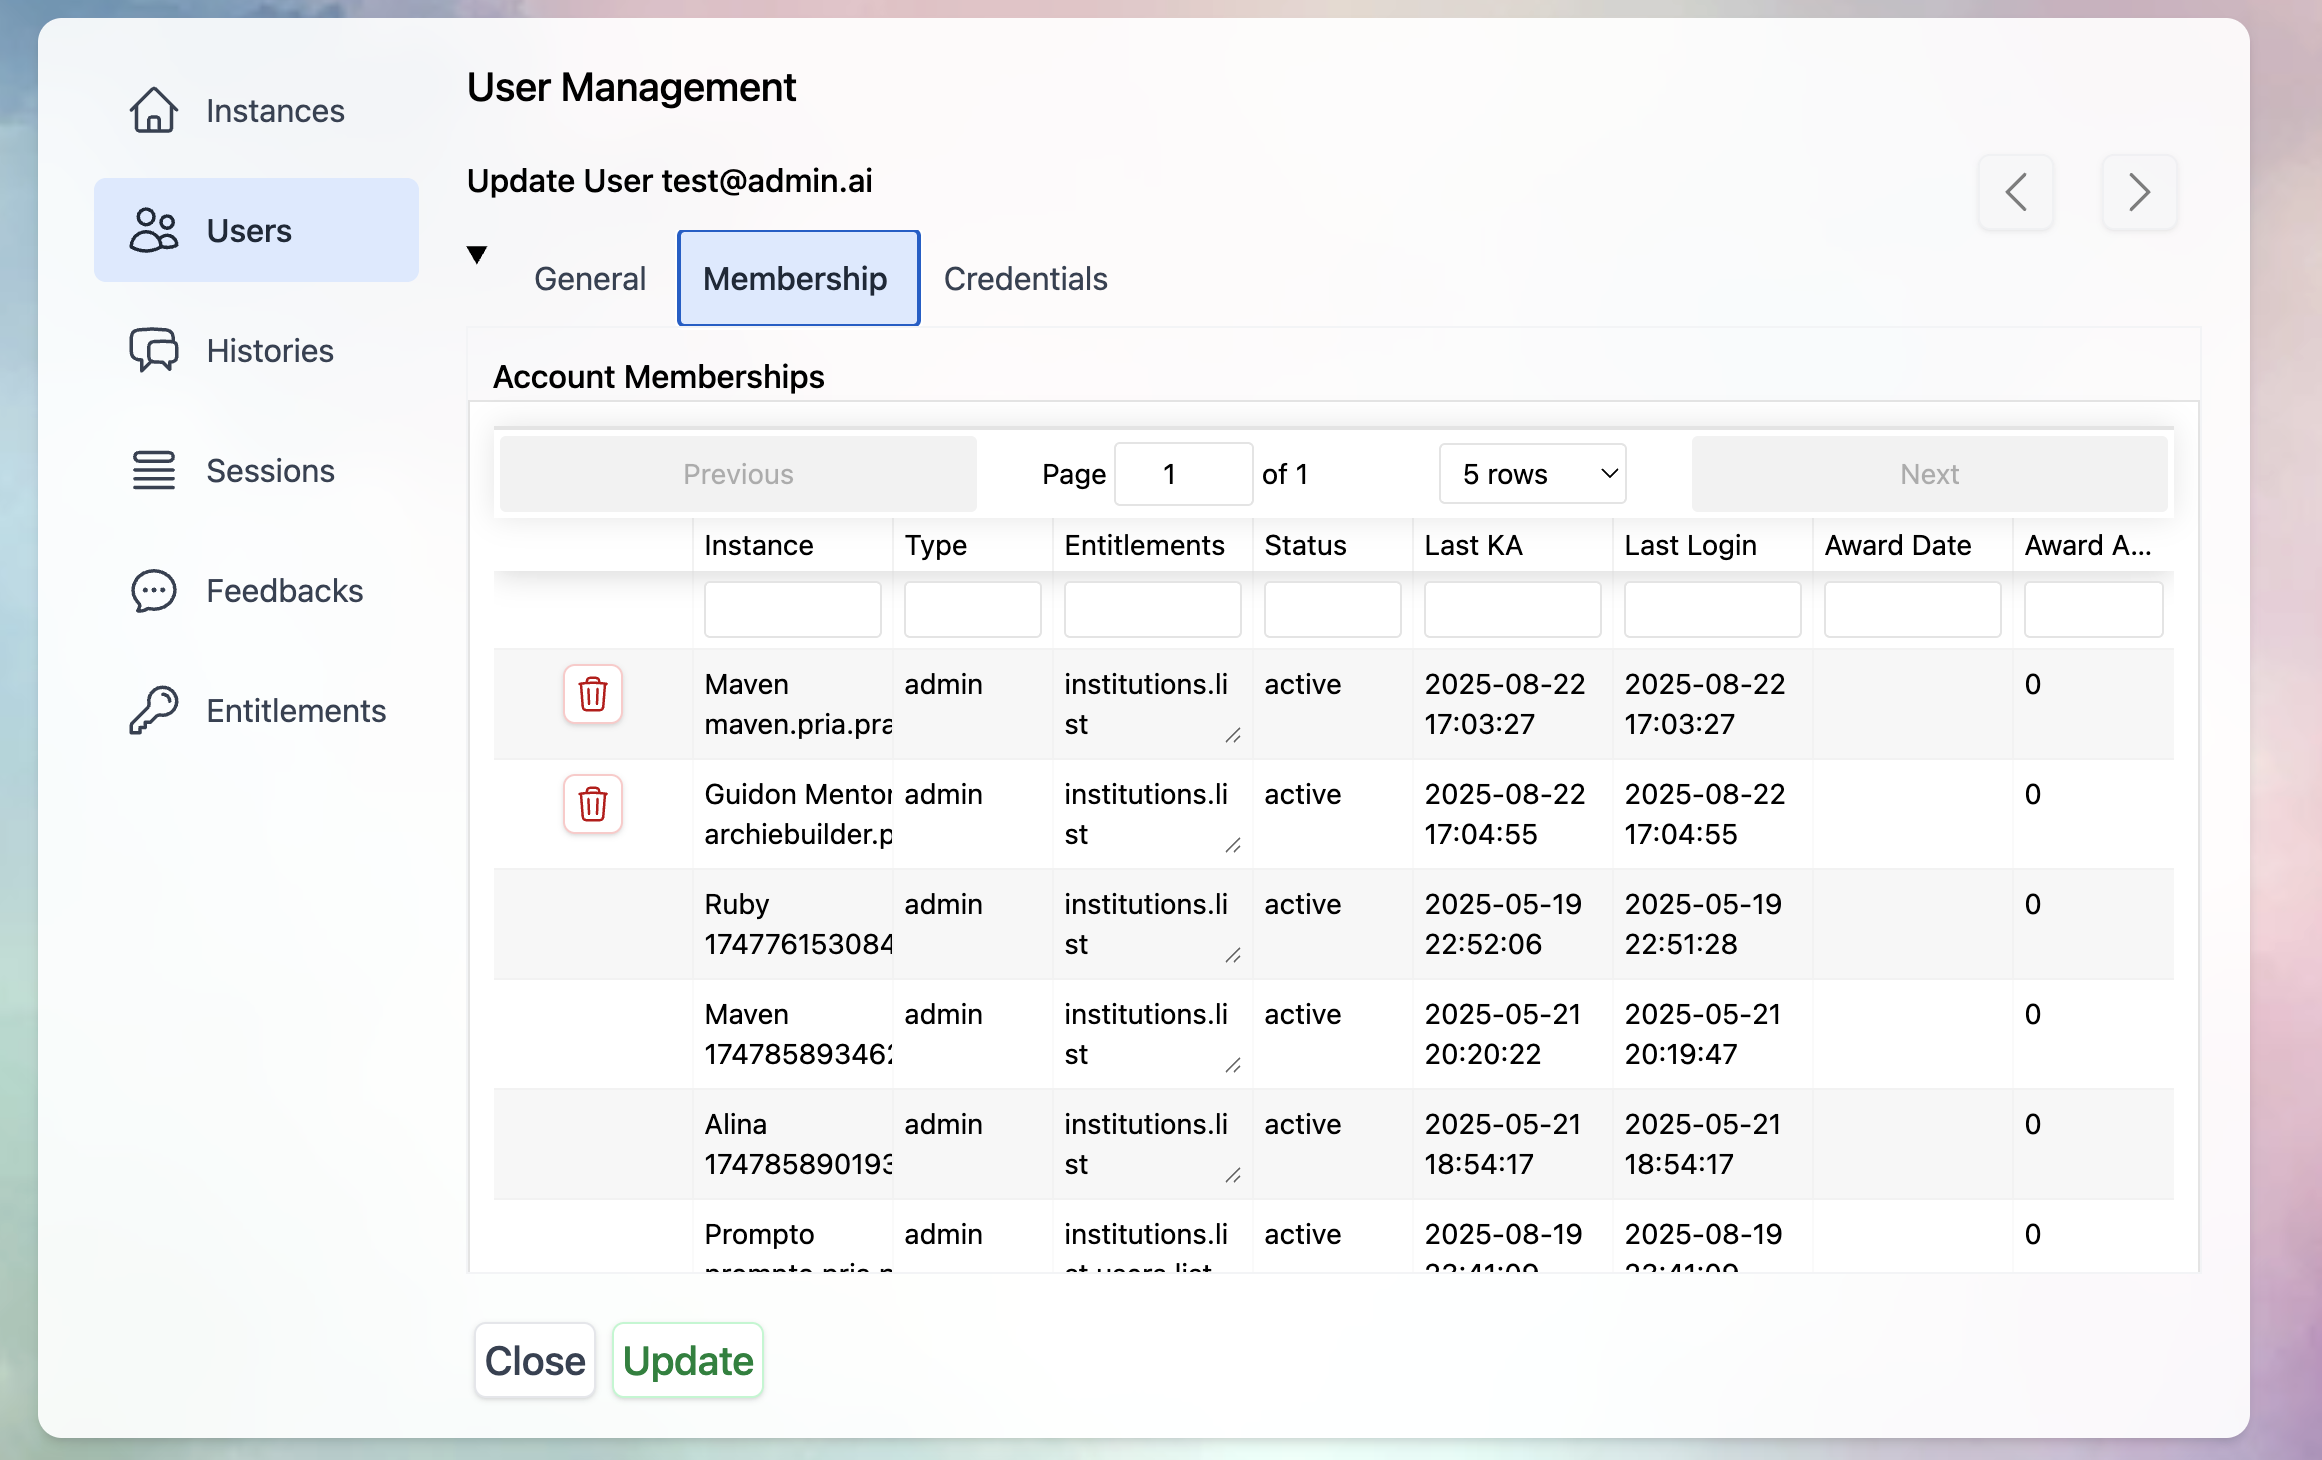The width and height of the screenshot is (2322, 1460).
Task: Open the Entitlements section
Action: (x=295, y=710)
